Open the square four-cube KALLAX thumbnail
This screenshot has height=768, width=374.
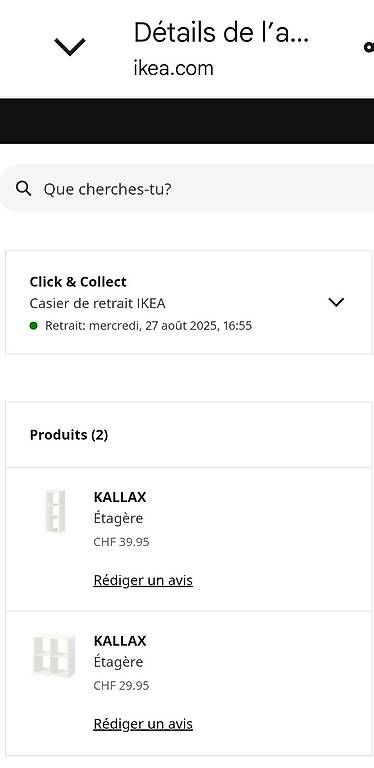point(54,655)
